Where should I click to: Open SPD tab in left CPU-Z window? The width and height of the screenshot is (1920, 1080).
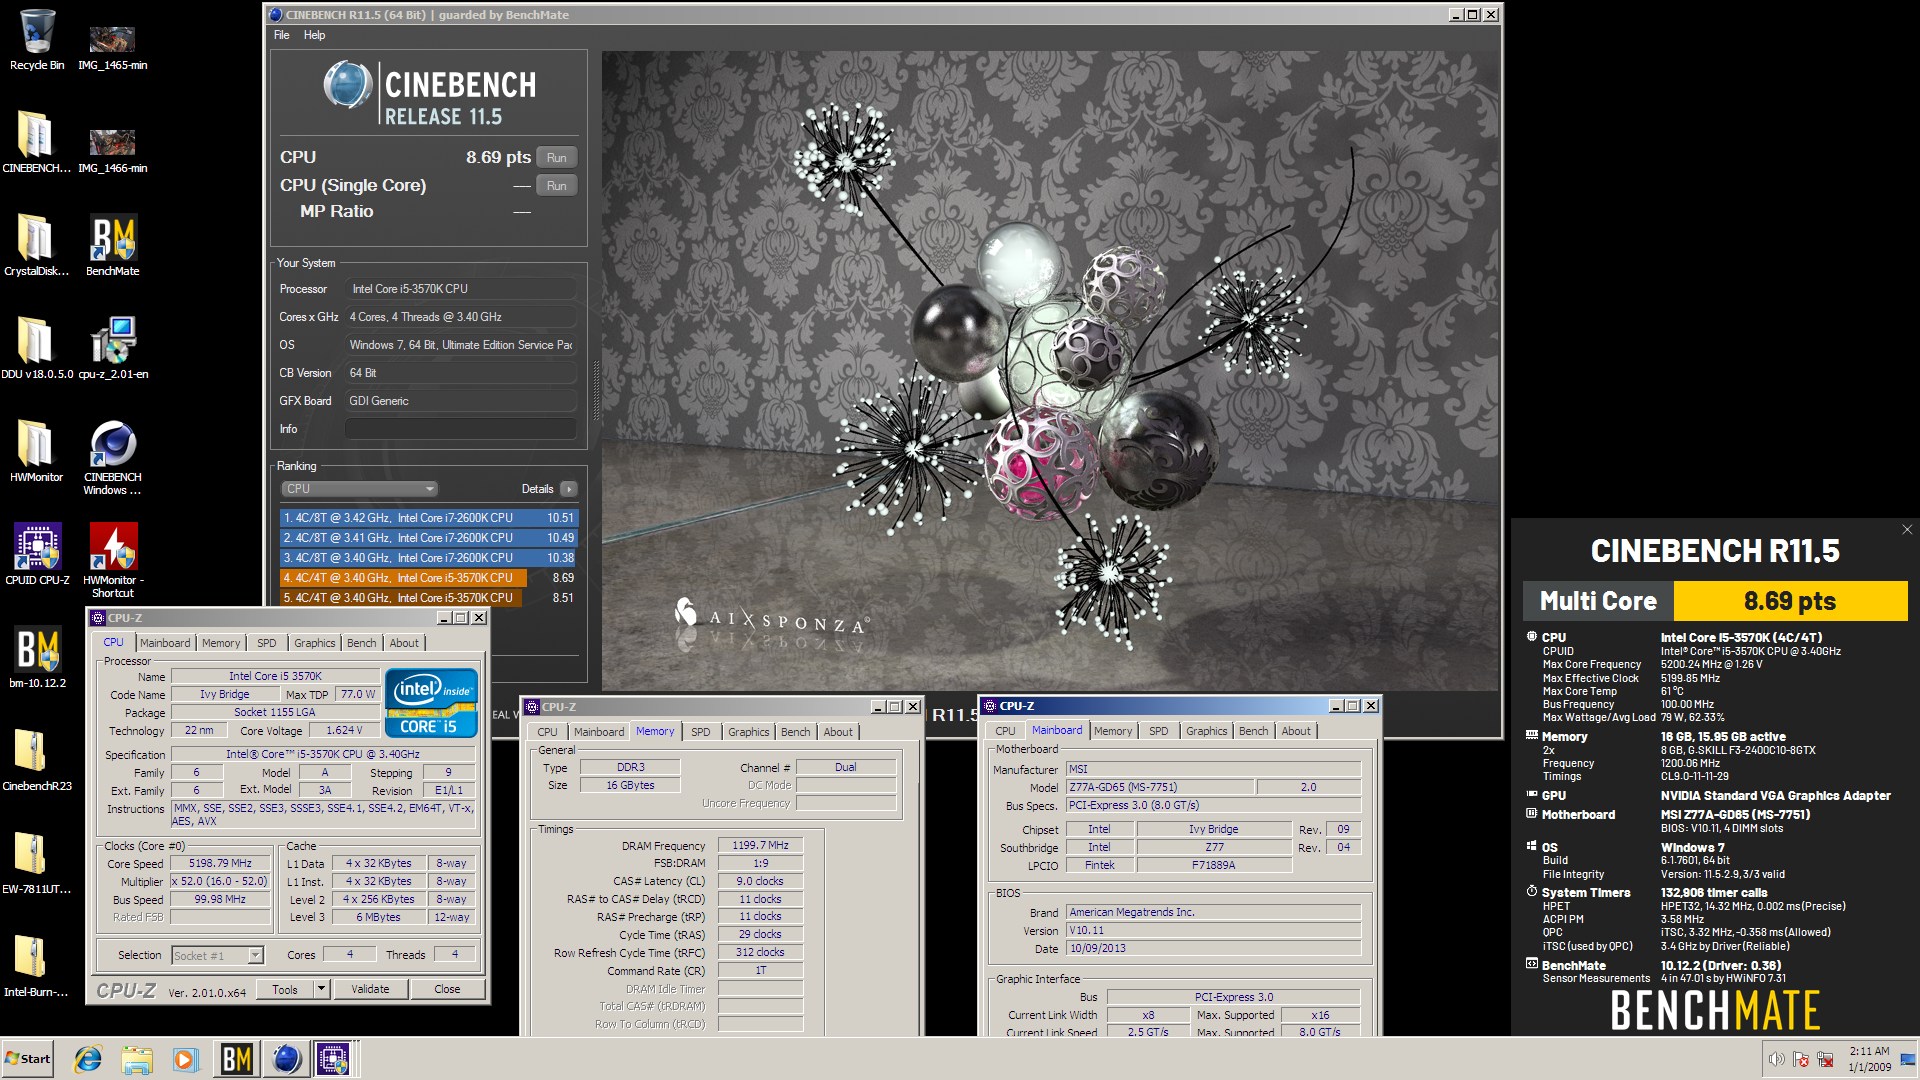267,643
